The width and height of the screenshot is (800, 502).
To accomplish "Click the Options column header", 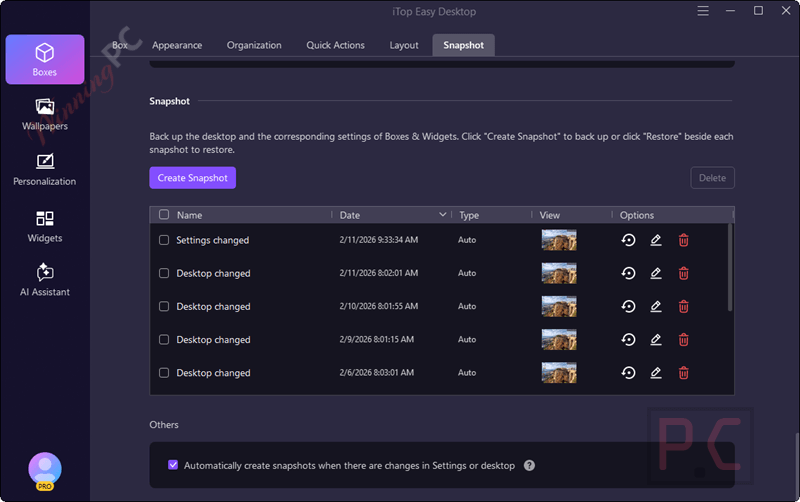I will coord(637,215).
